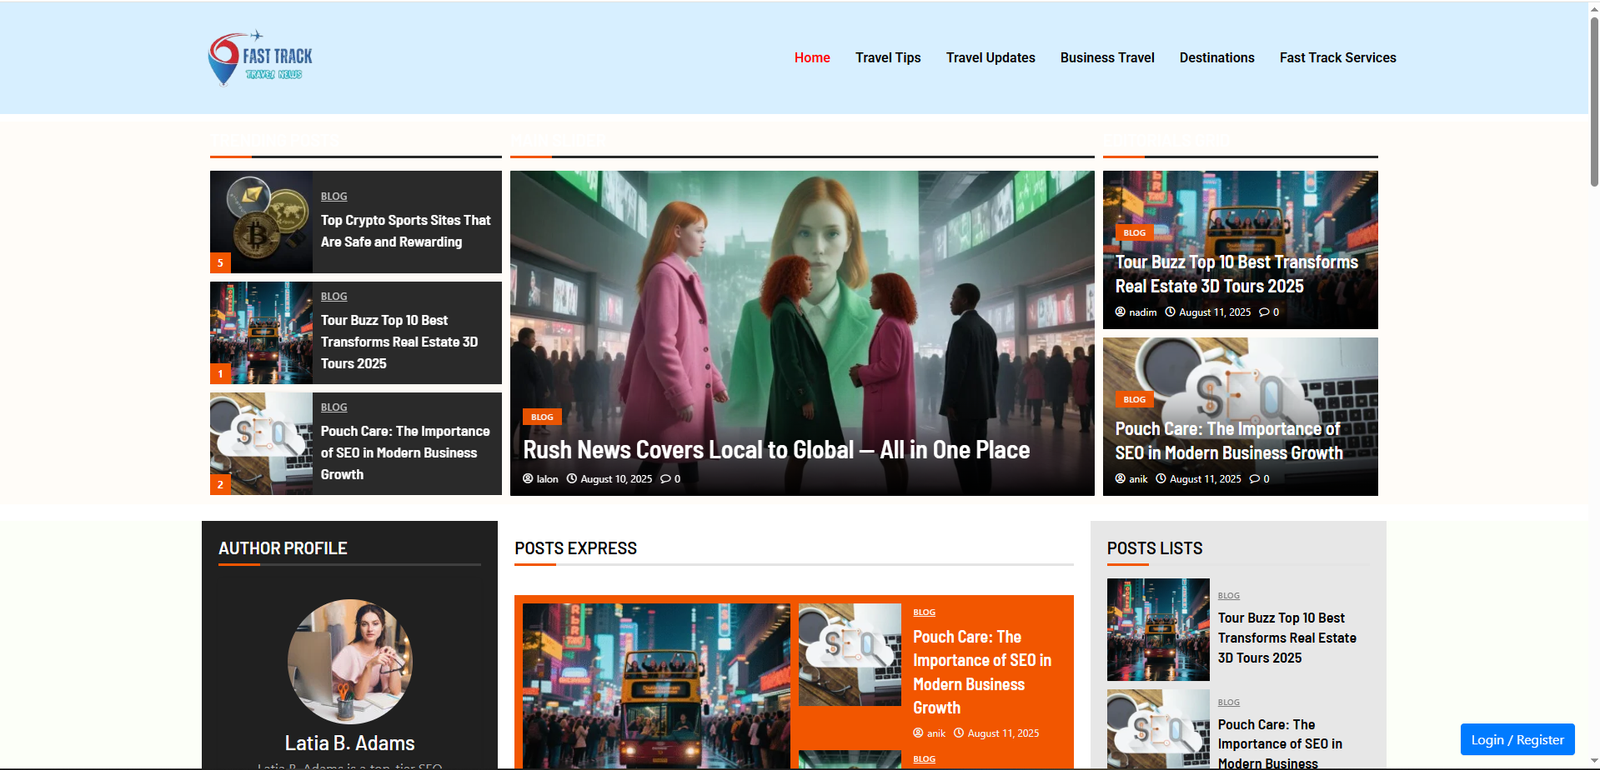Click BLOG tag above left Tour Buzz post
This screenshot has width=1600, height=770.
[334, 296]
